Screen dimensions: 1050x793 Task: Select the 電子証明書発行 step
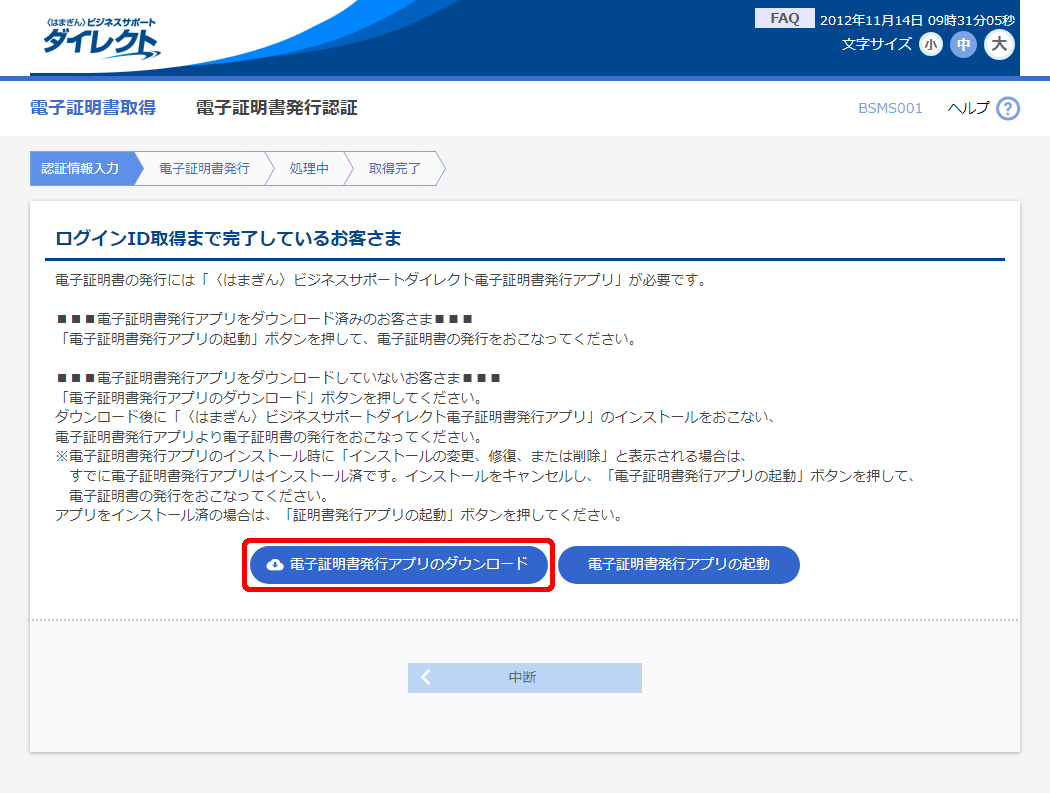coord(204,169)
